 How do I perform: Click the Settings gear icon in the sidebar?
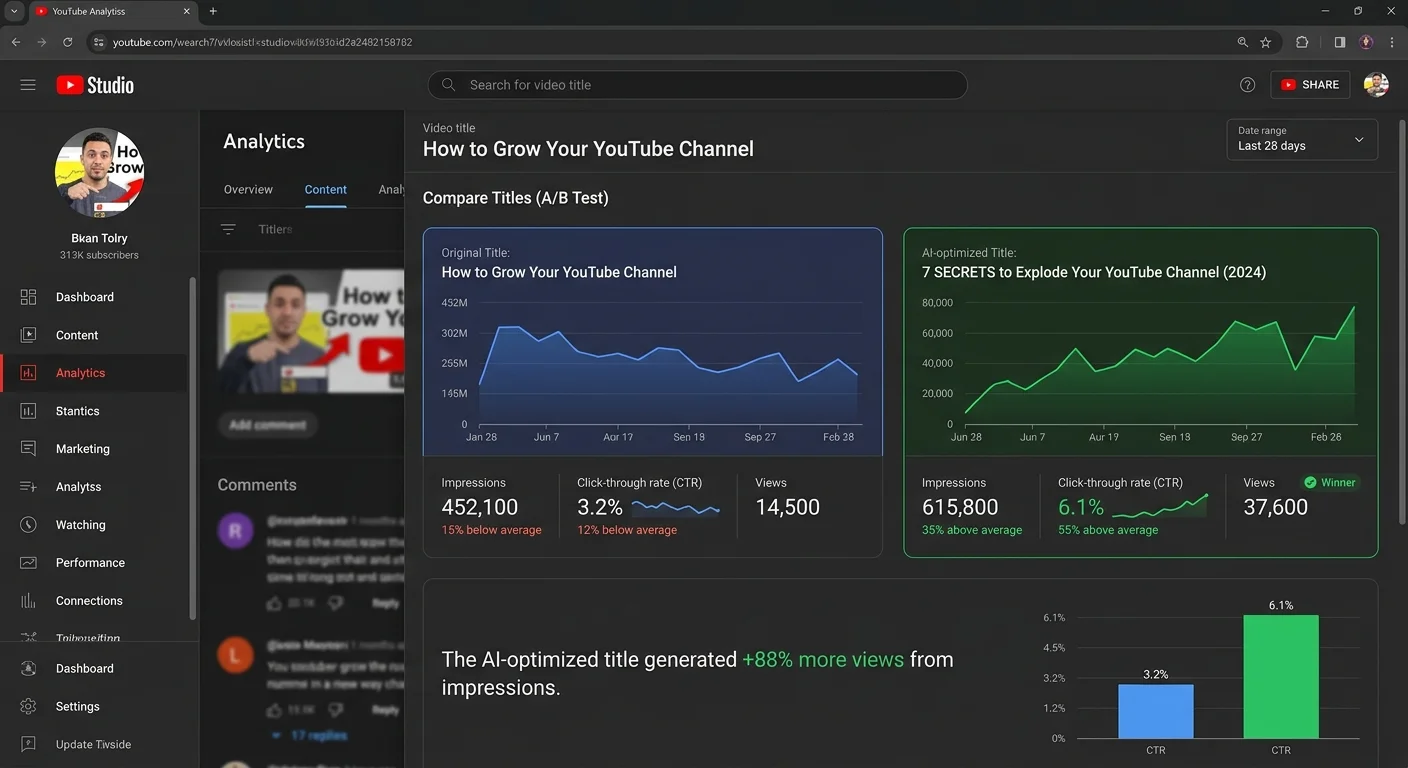pos(28,707)
